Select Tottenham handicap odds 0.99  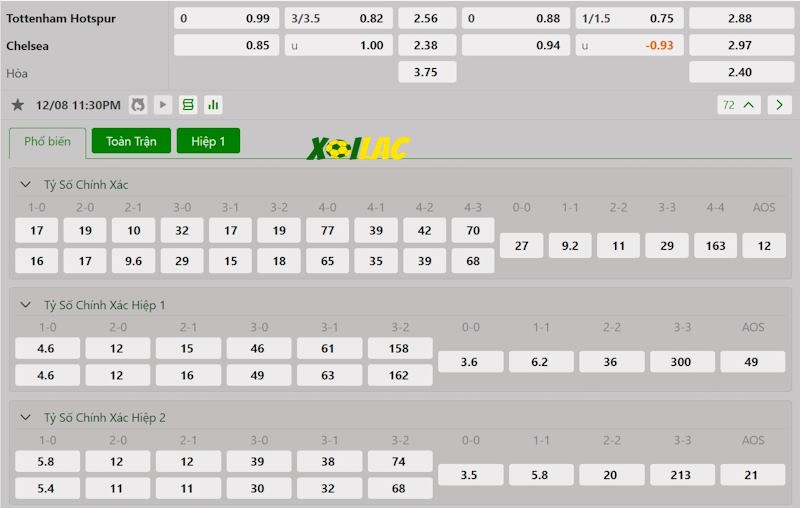[227, 18]
